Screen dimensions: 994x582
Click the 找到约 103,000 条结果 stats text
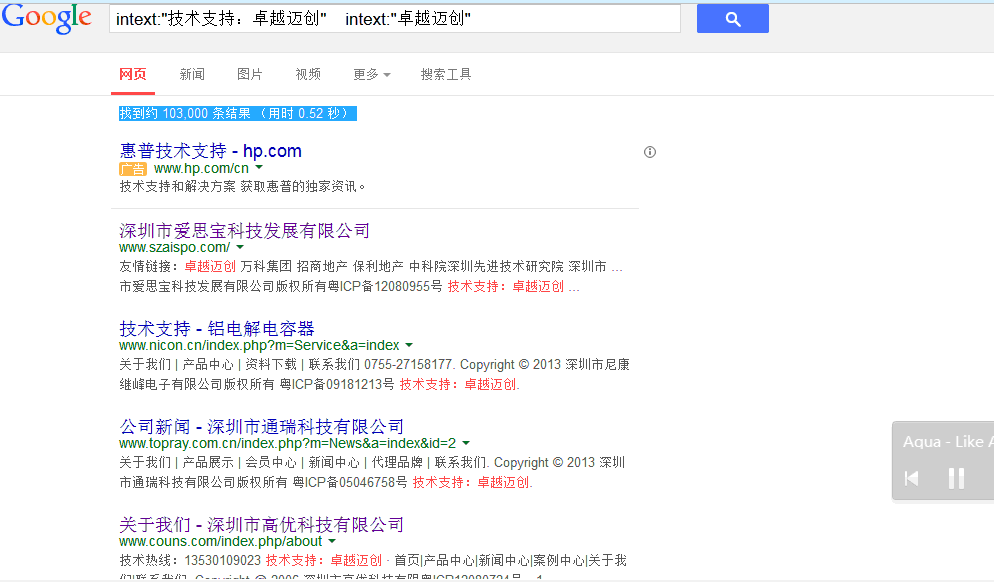(x=238, y=113)
